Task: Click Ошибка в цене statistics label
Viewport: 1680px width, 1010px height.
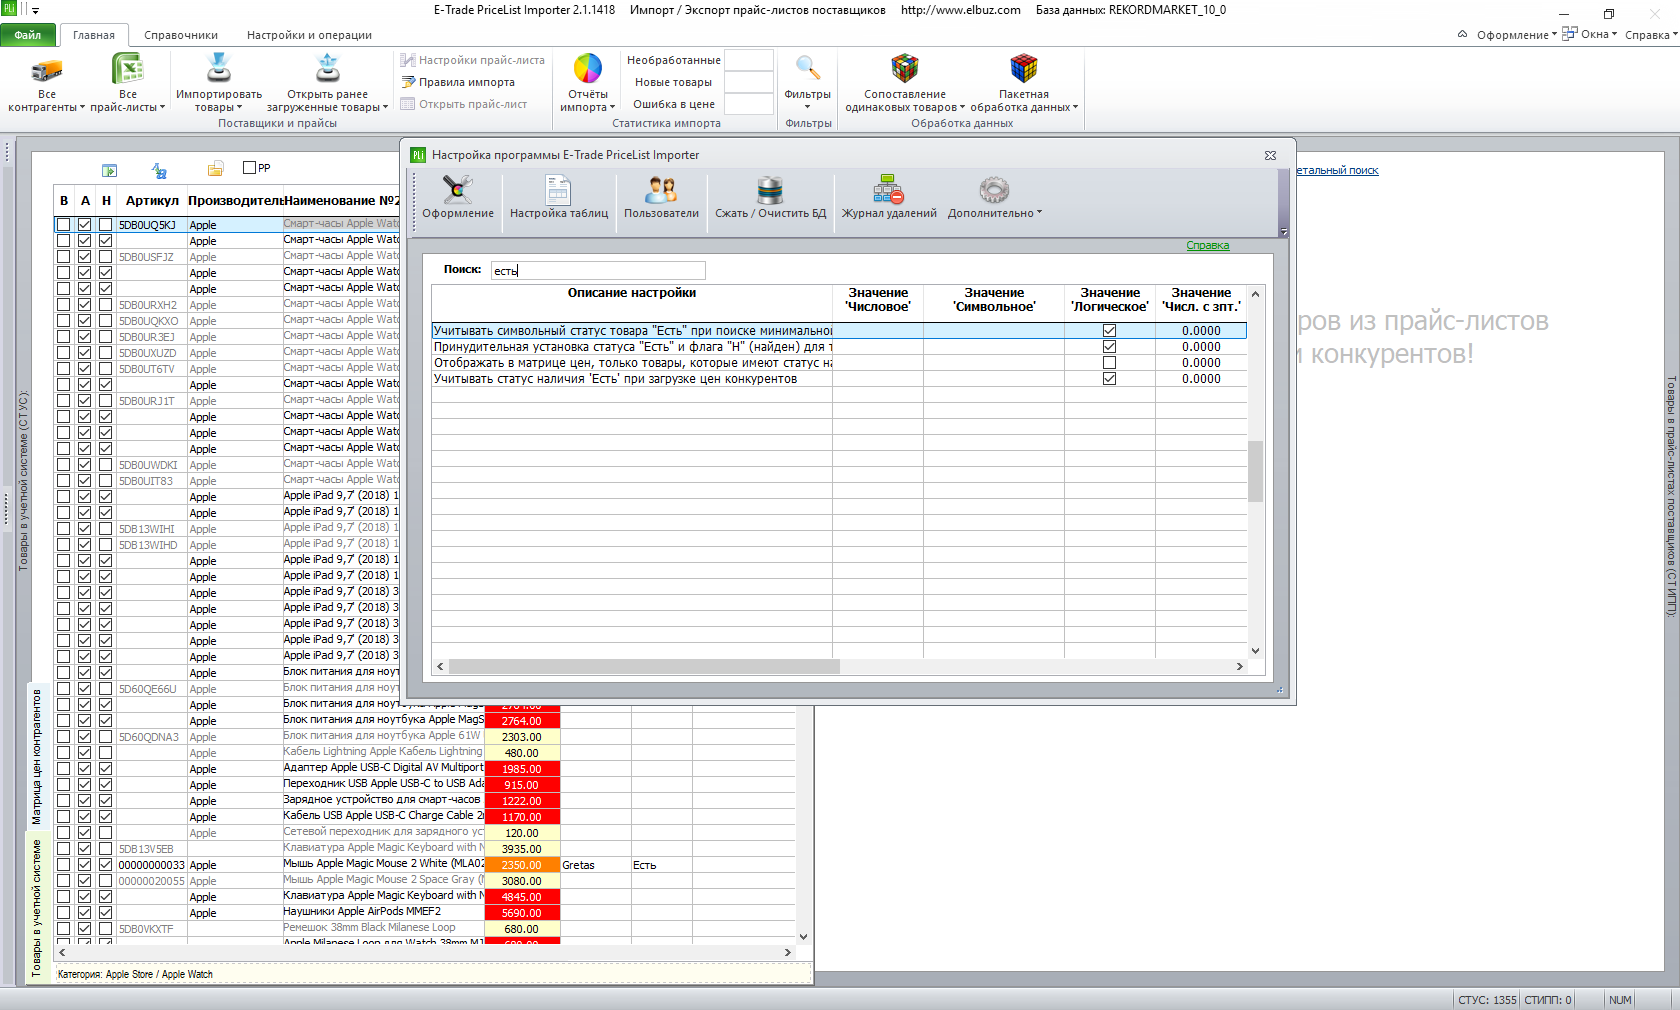Action: [673, 104]
